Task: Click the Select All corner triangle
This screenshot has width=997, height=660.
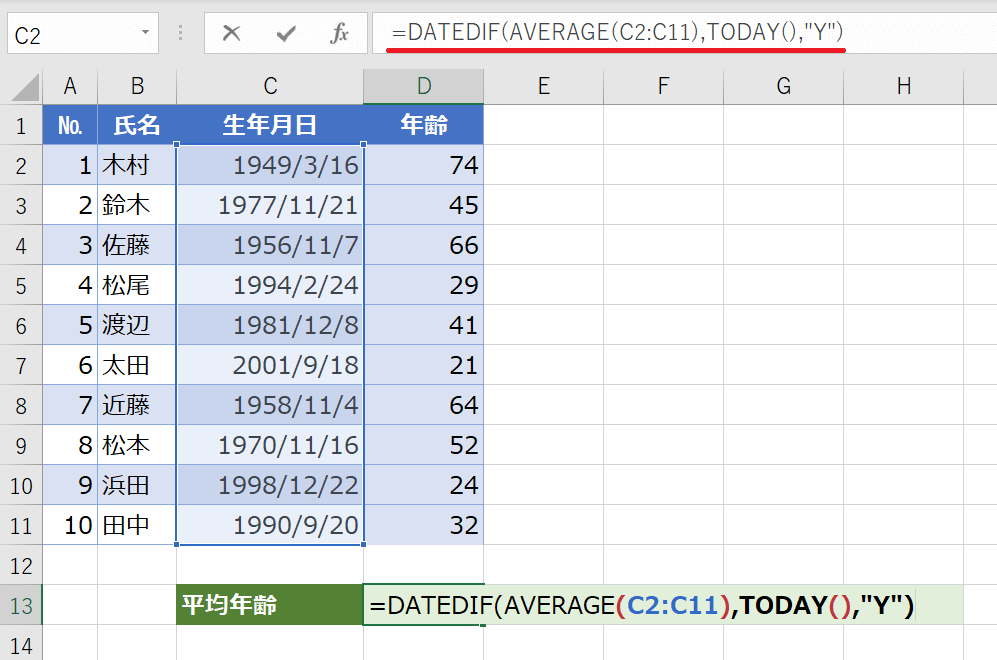Action: [x=24, y=87]
